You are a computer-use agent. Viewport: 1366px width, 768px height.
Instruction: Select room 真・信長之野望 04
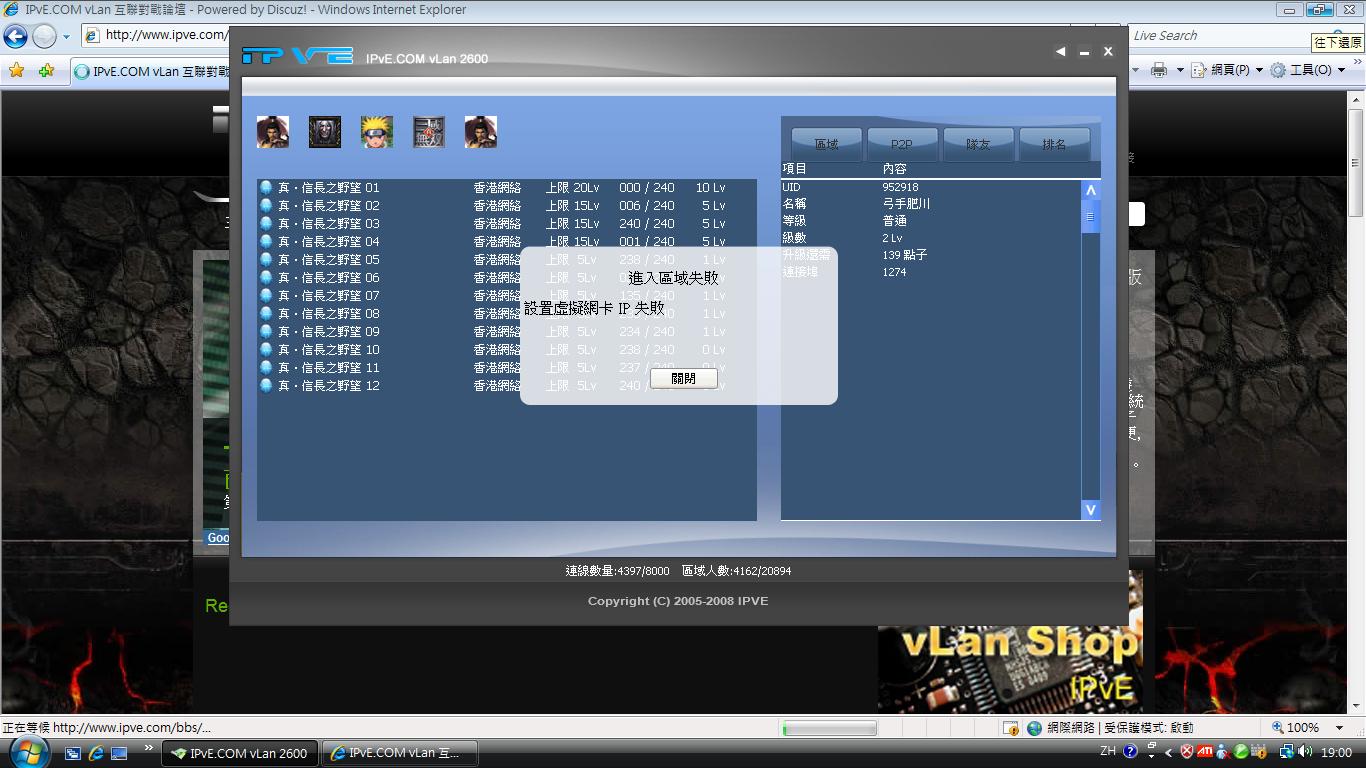[507, 242]
